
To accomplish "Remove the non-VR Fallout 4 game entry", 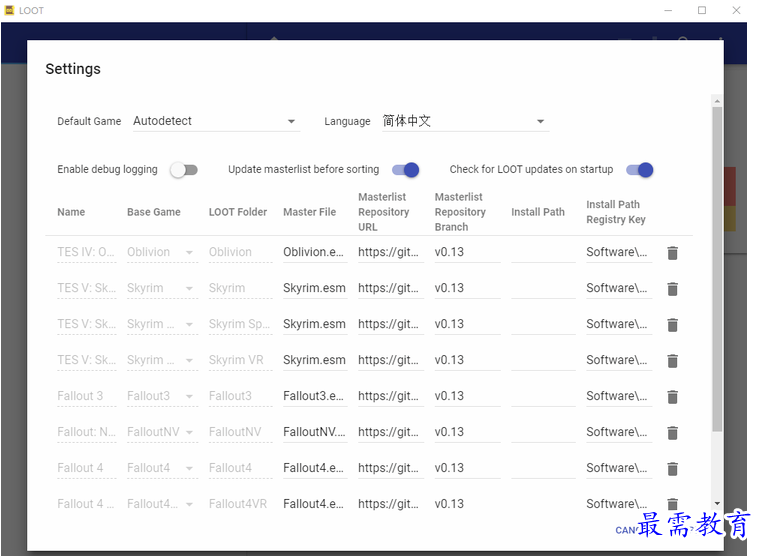I will point(672,469).
